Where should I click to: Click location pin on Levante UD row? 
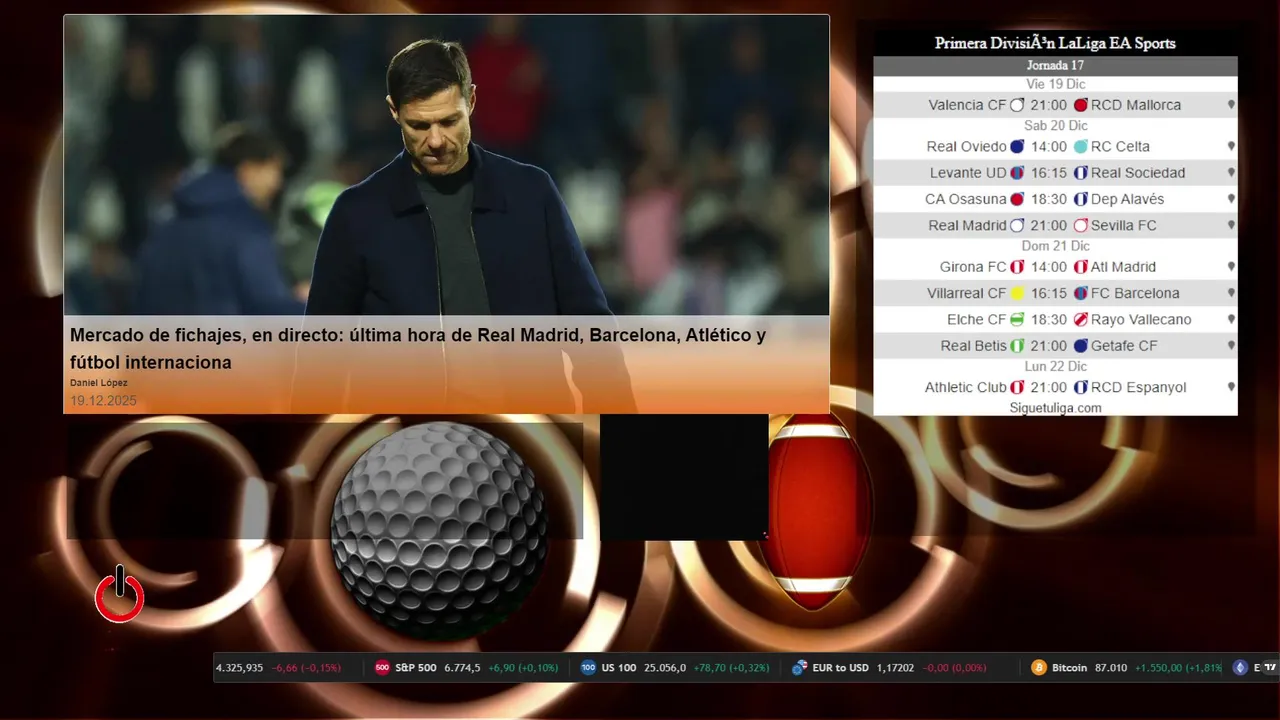tap(1231, 173)
